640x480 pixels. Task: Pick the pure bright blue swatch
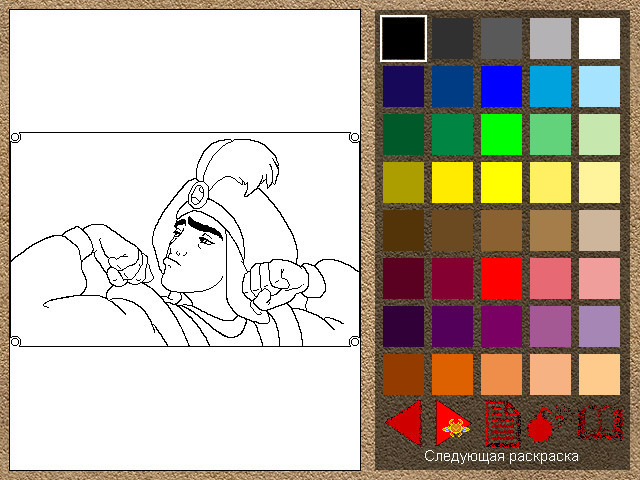tap(501, 87)
